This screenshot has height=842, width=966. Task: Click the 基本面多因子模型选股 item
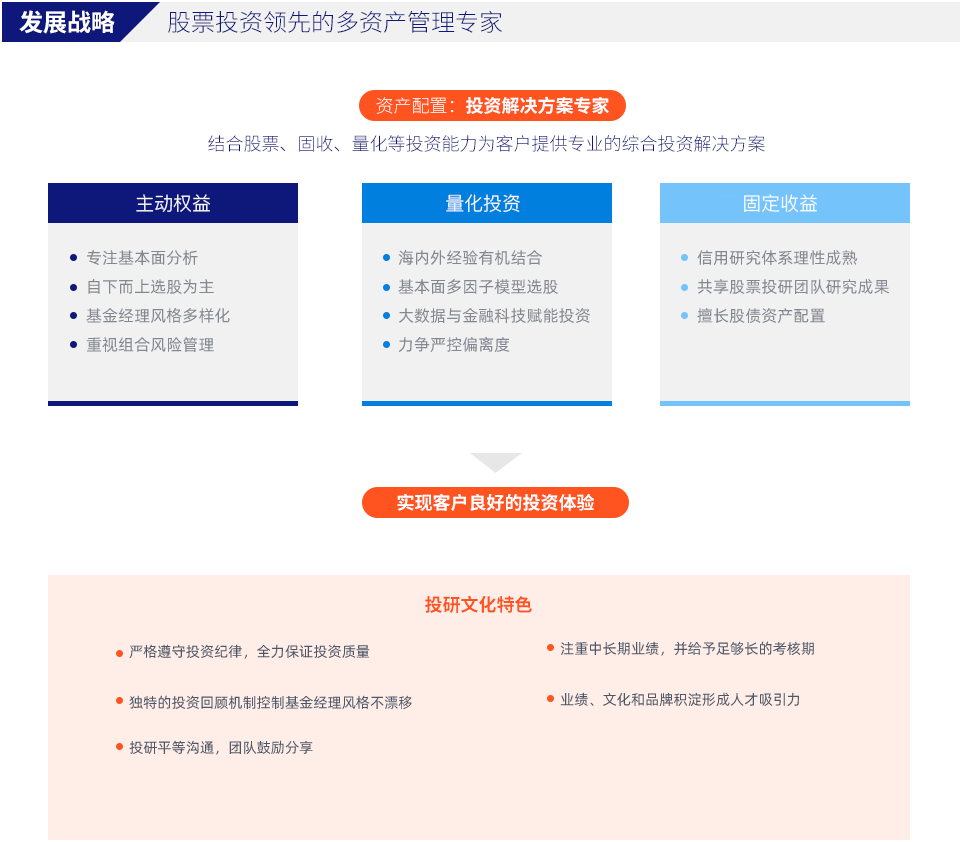coord(478,287)
